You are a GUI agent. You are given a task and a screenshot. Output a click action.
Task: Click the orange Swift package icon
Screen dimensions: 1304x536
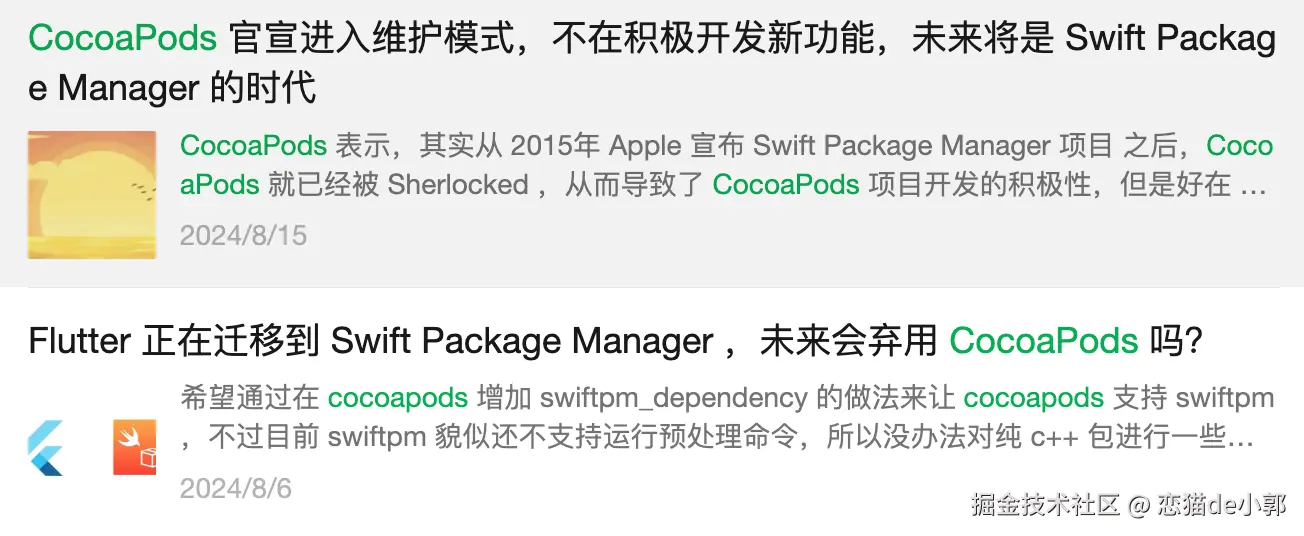pos(135,447)
